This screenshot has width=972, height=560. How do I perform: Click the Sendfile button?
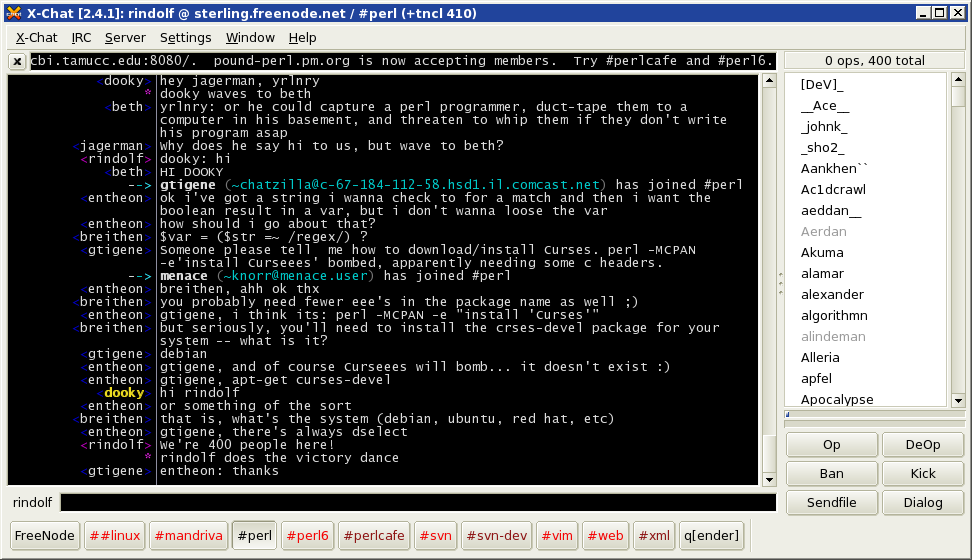point(832,503)
